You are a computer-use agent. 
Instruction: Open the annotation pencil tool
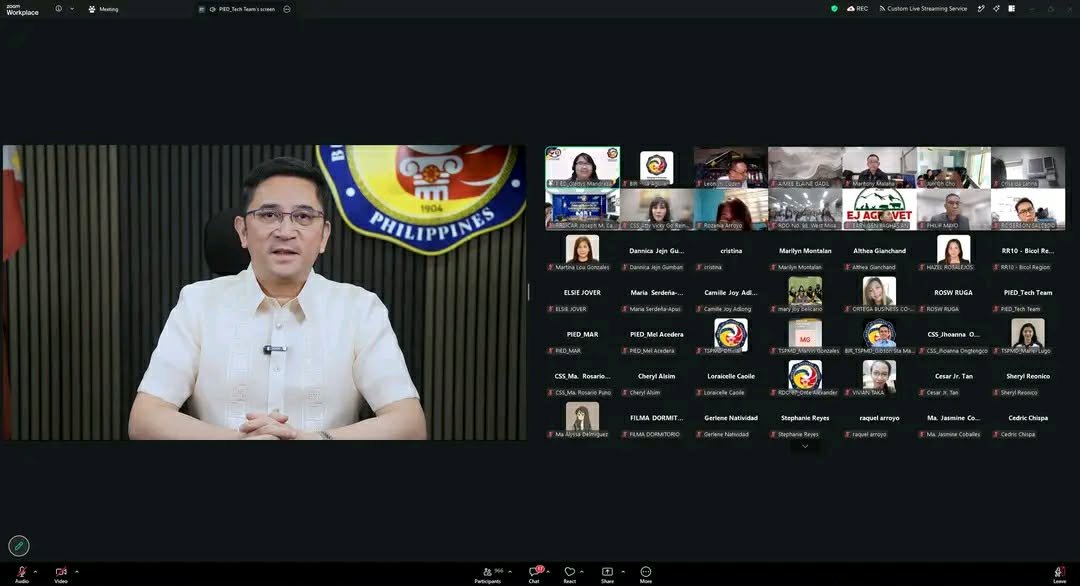pos(19,546)
